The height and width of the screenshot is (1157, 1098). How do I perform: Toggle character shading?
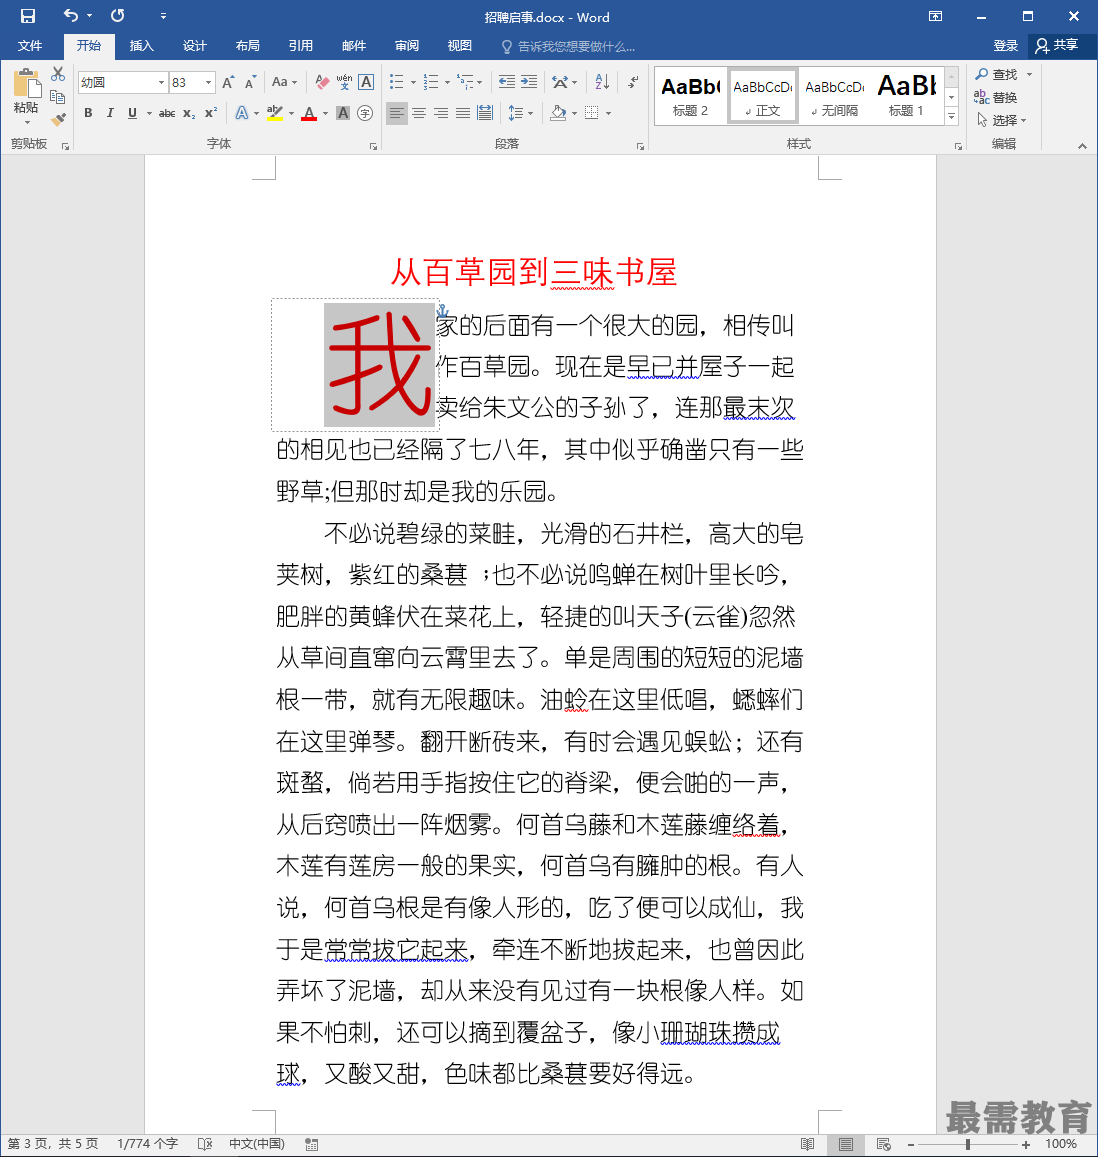point(343,113)
